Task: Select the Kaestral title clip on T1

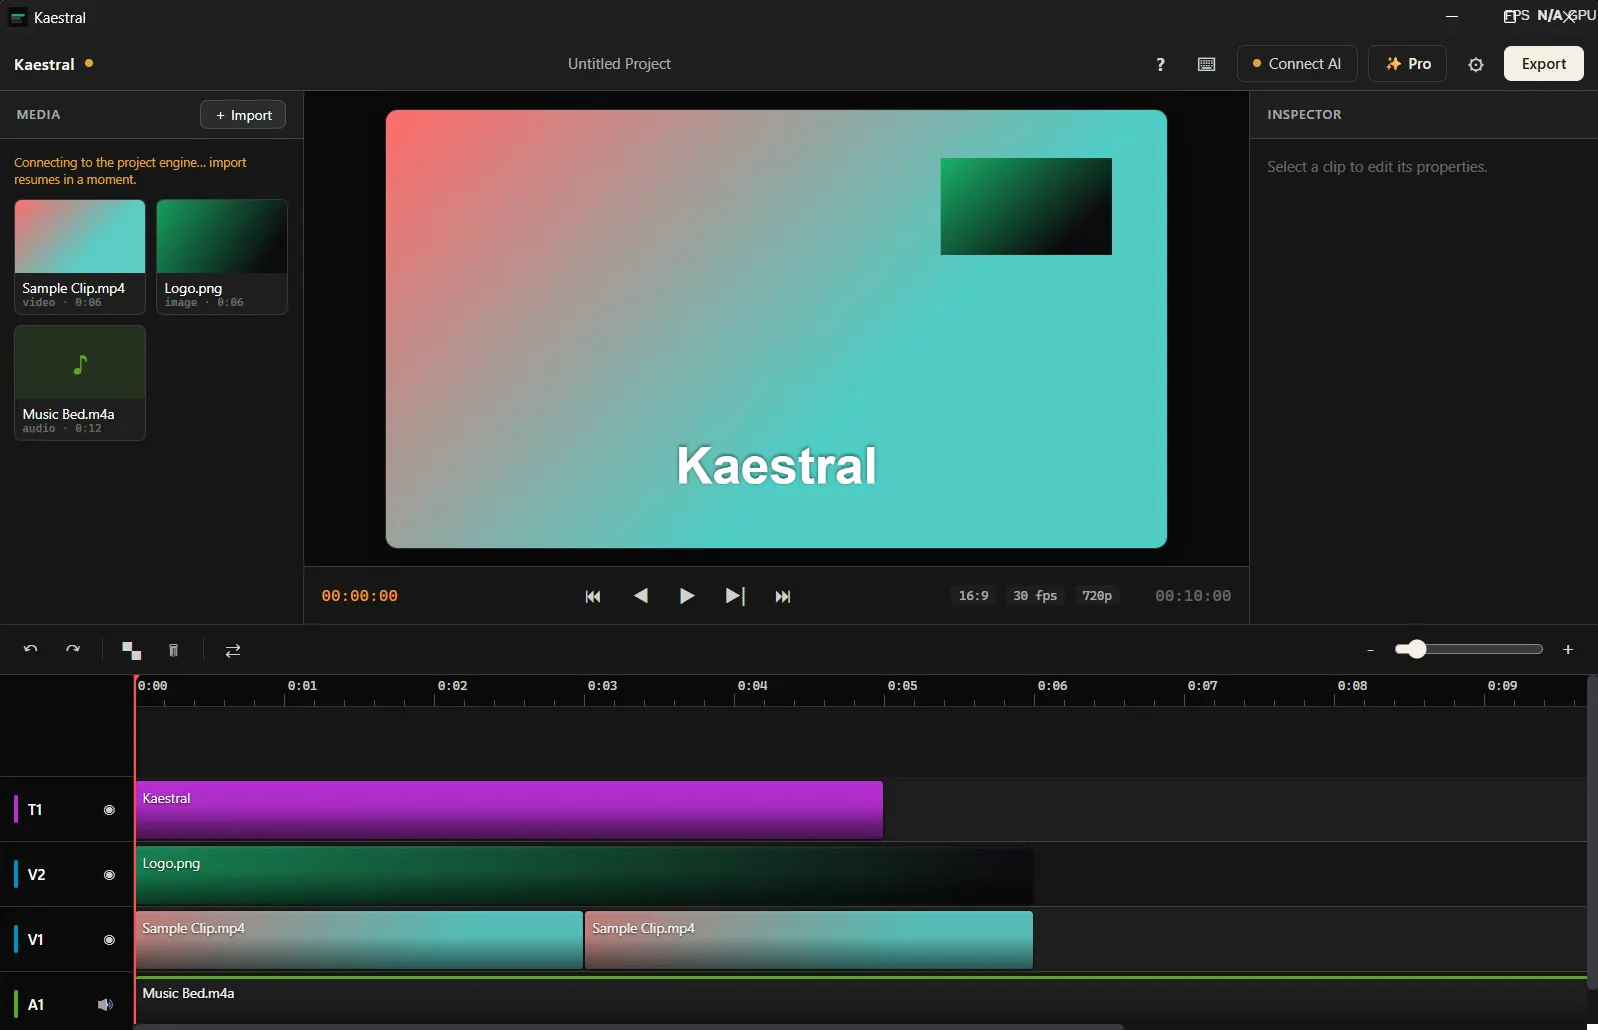Action: (x=509, y=810)
